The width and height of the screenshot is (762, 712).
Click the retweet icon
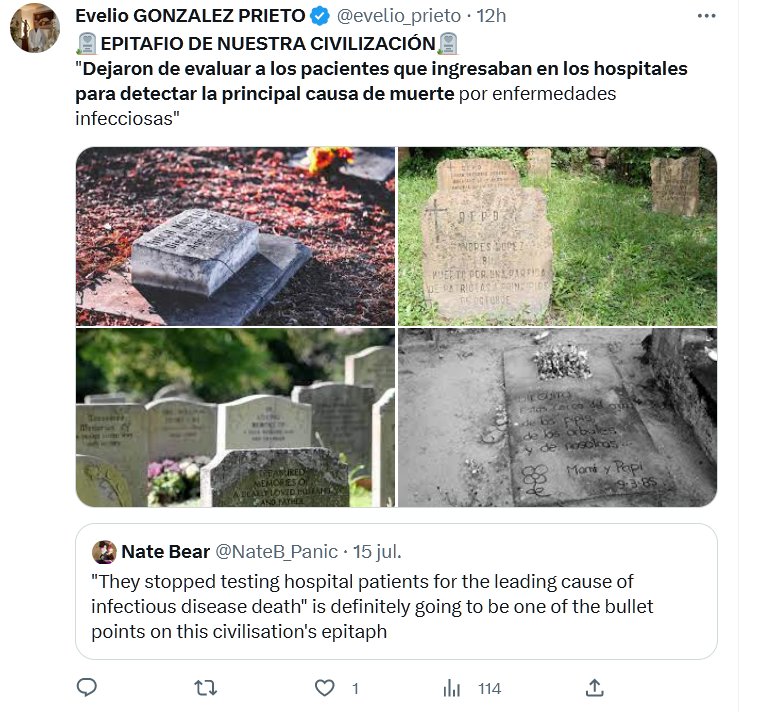coord(206,688)
